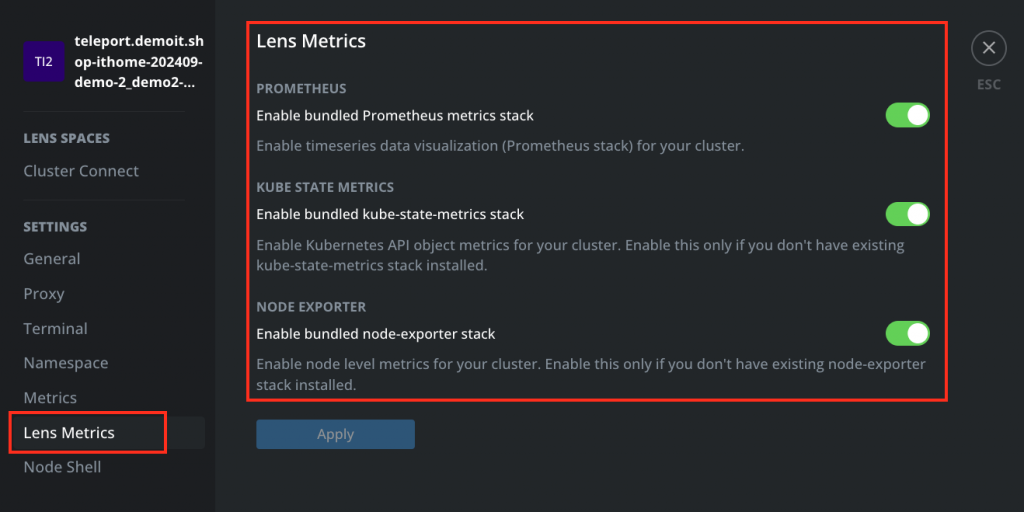Switch to Terminal settings
1024x512 pixels.
pos(56,329)
